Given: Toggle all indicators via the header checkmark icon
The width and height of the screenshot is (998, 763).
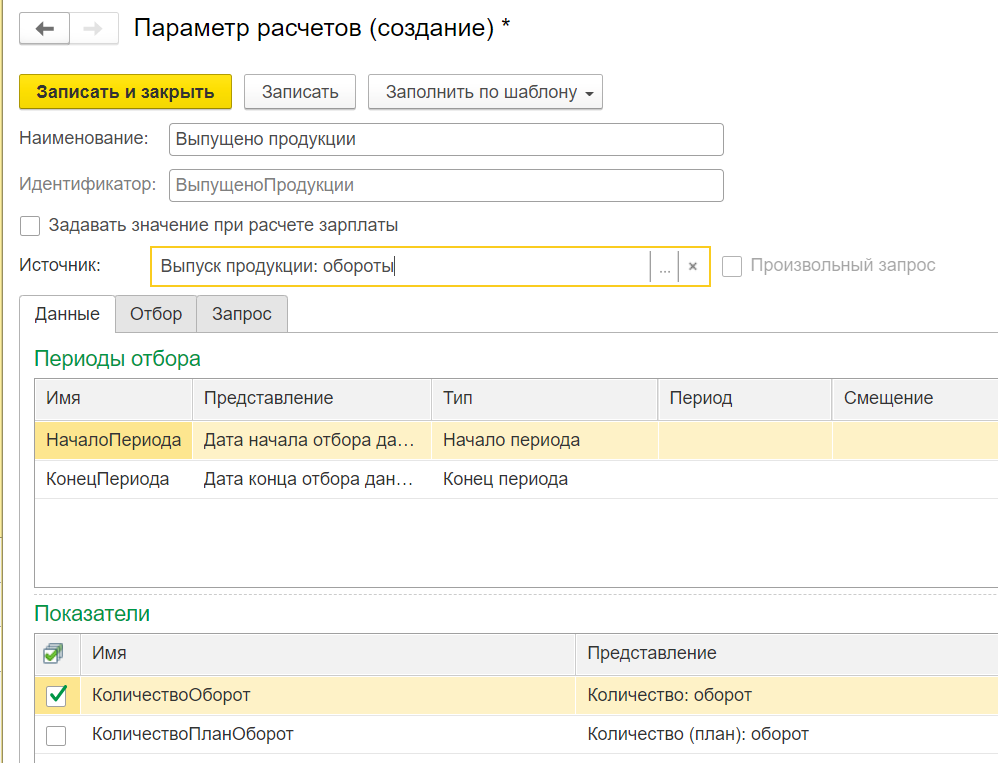Looking at the screenshot, I should click(x=53, y=654).
